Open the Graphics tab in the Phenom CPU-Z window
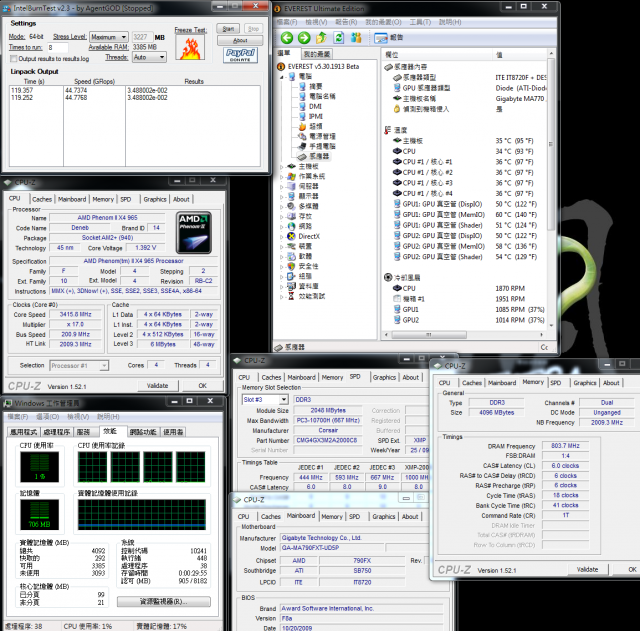Image resolution: width=640 pixels, height=631 pixels. [x=155, y=199]
